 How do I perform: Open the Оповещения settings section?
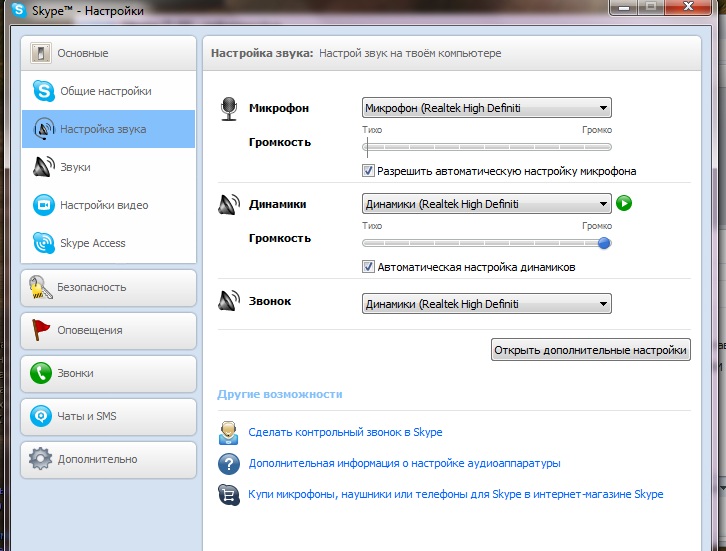[108, 331]
